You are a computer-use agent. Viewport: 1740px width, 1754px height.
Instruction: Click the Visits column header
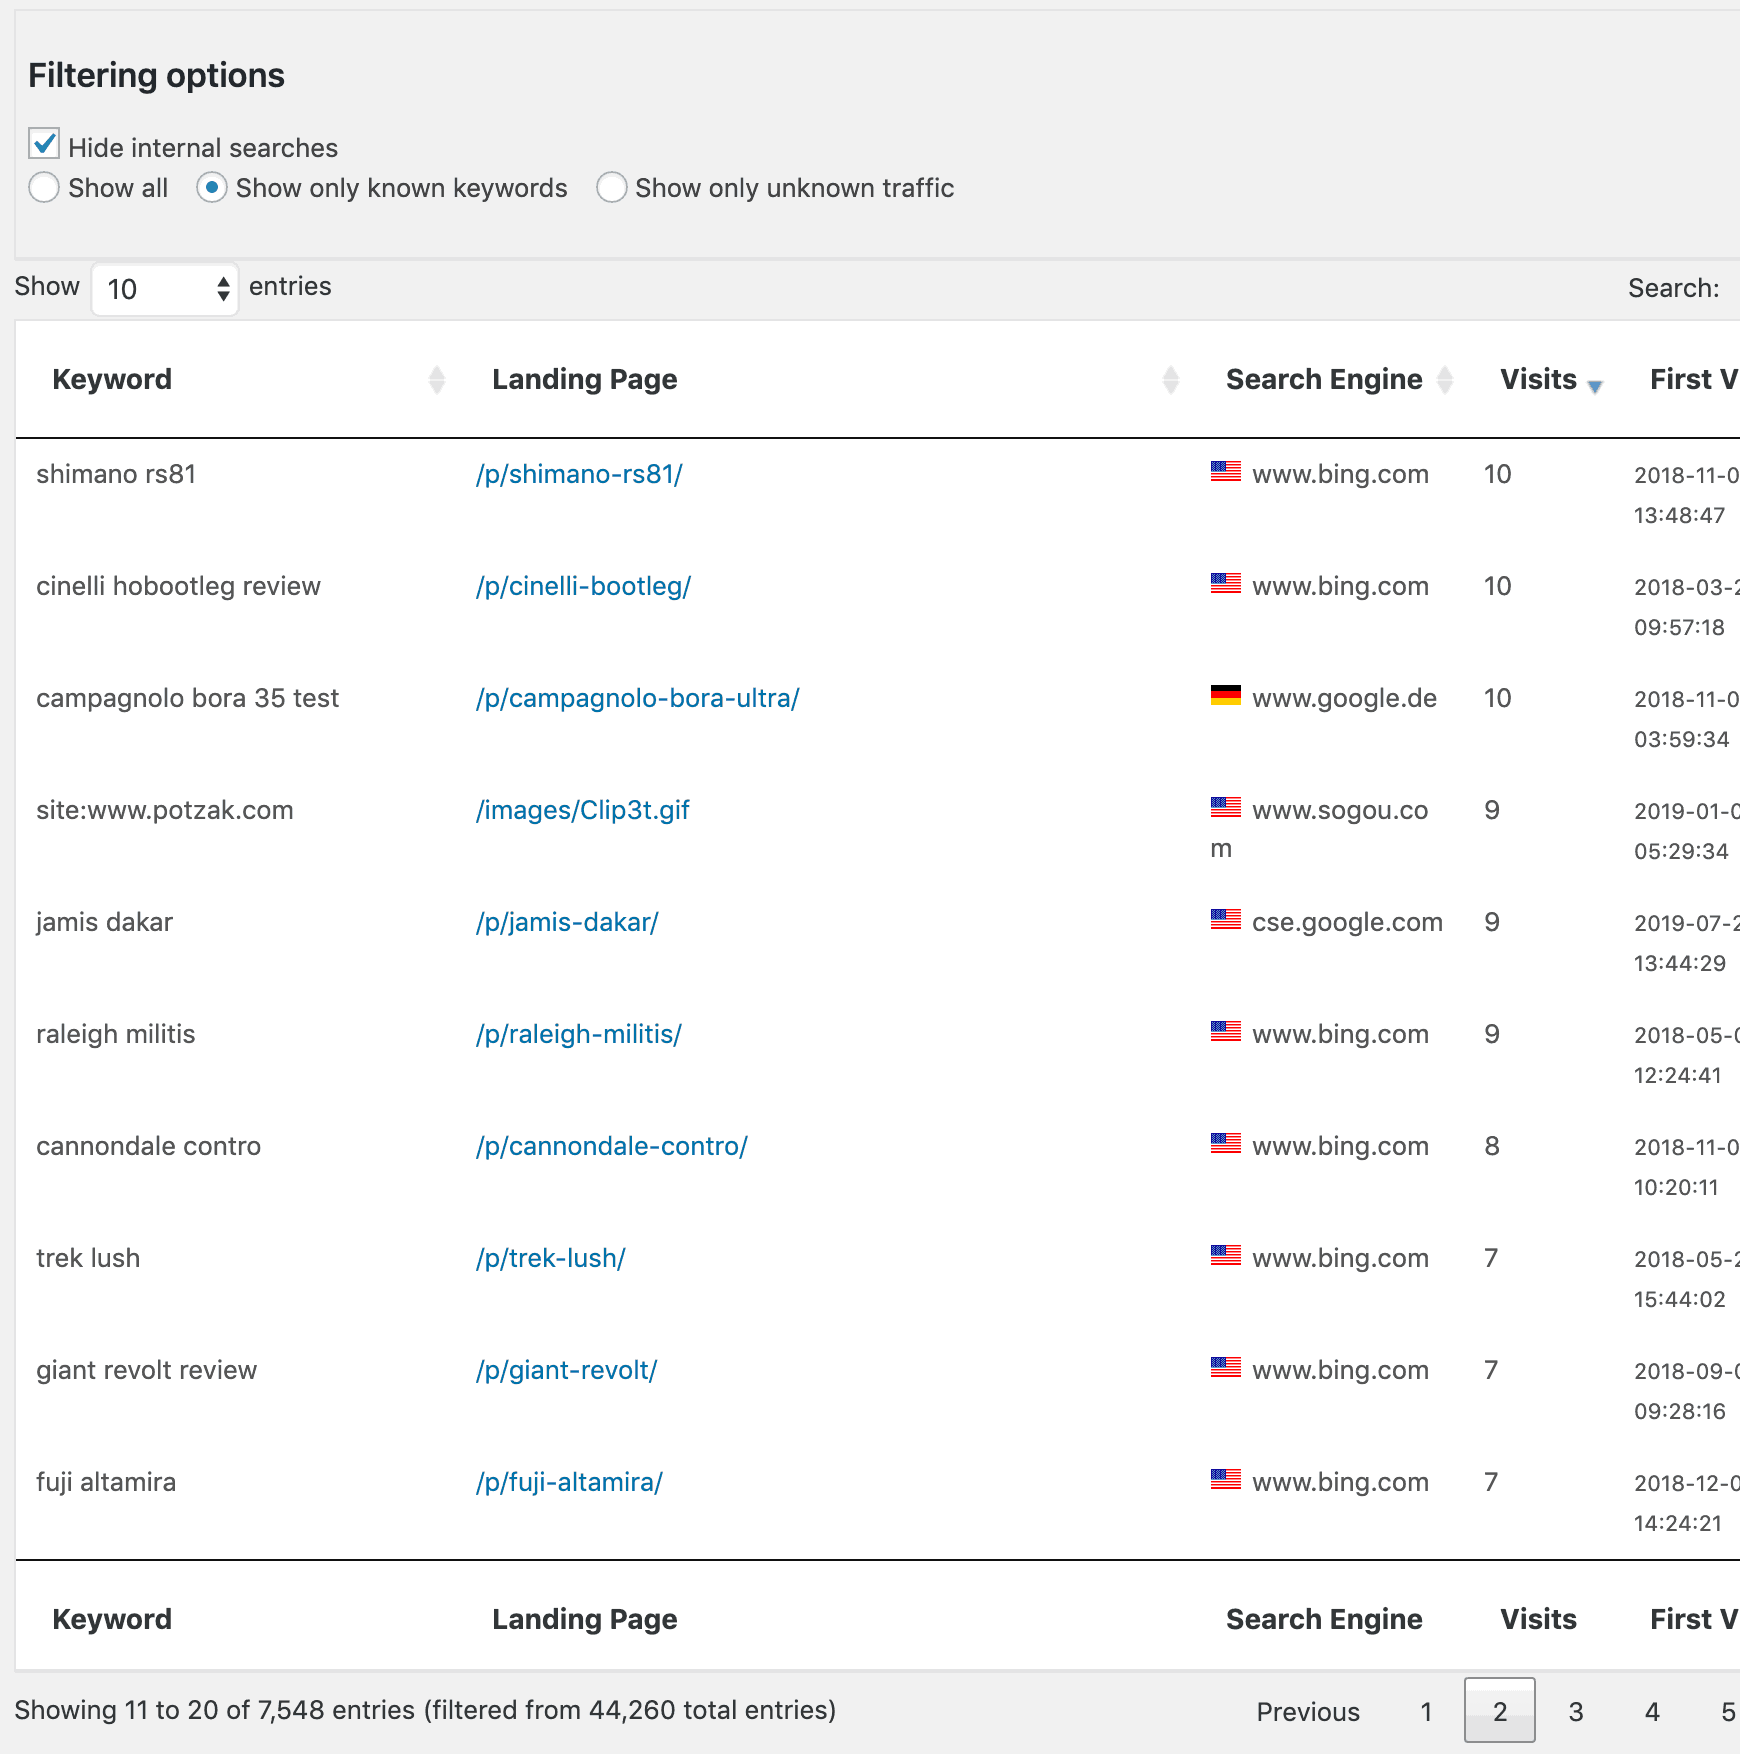click(x=1538, y=380)
